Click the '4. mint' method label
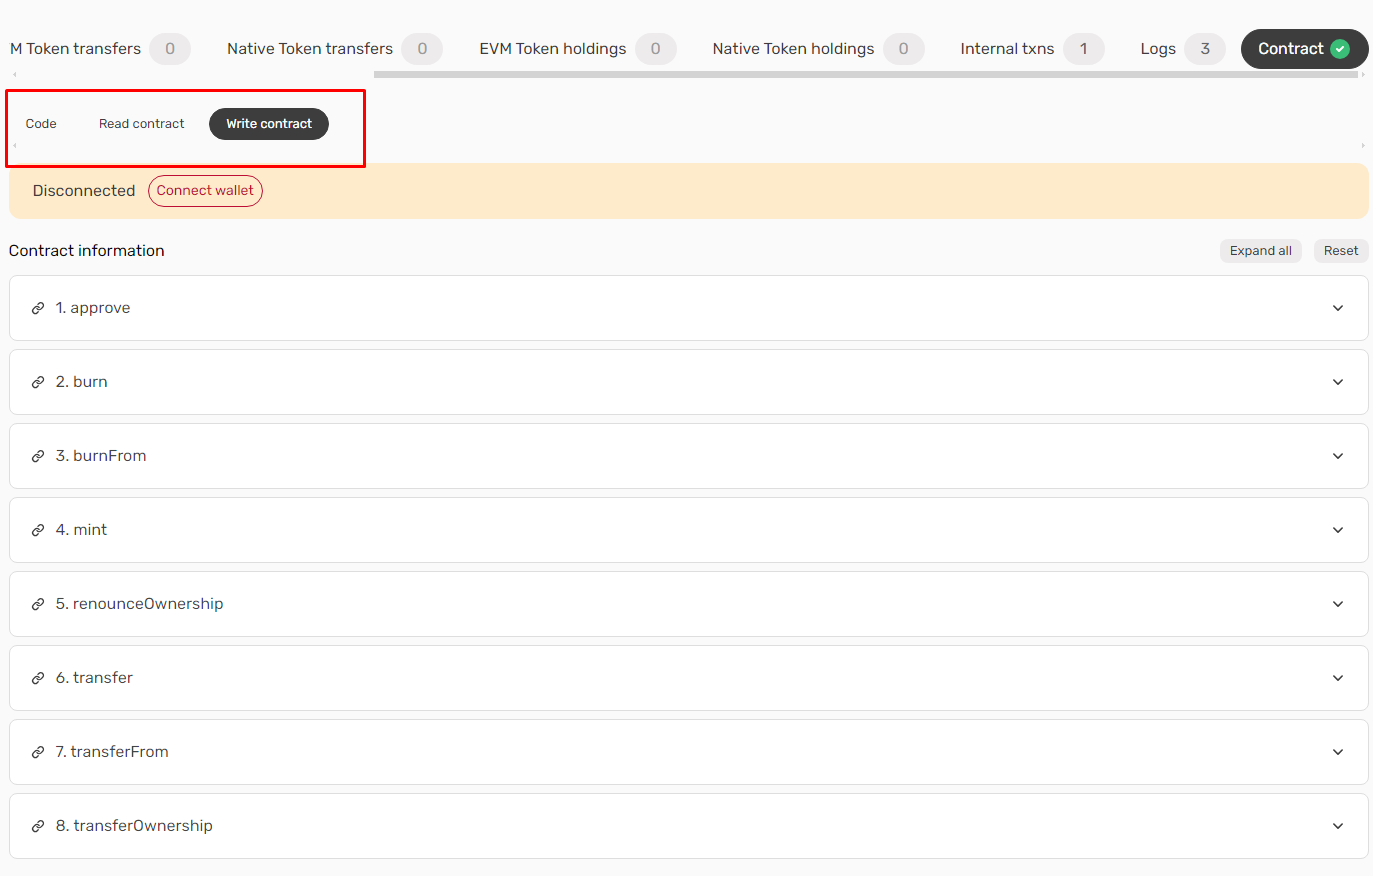The width and height of the screenshot is (1373, 876). point(81,530)
